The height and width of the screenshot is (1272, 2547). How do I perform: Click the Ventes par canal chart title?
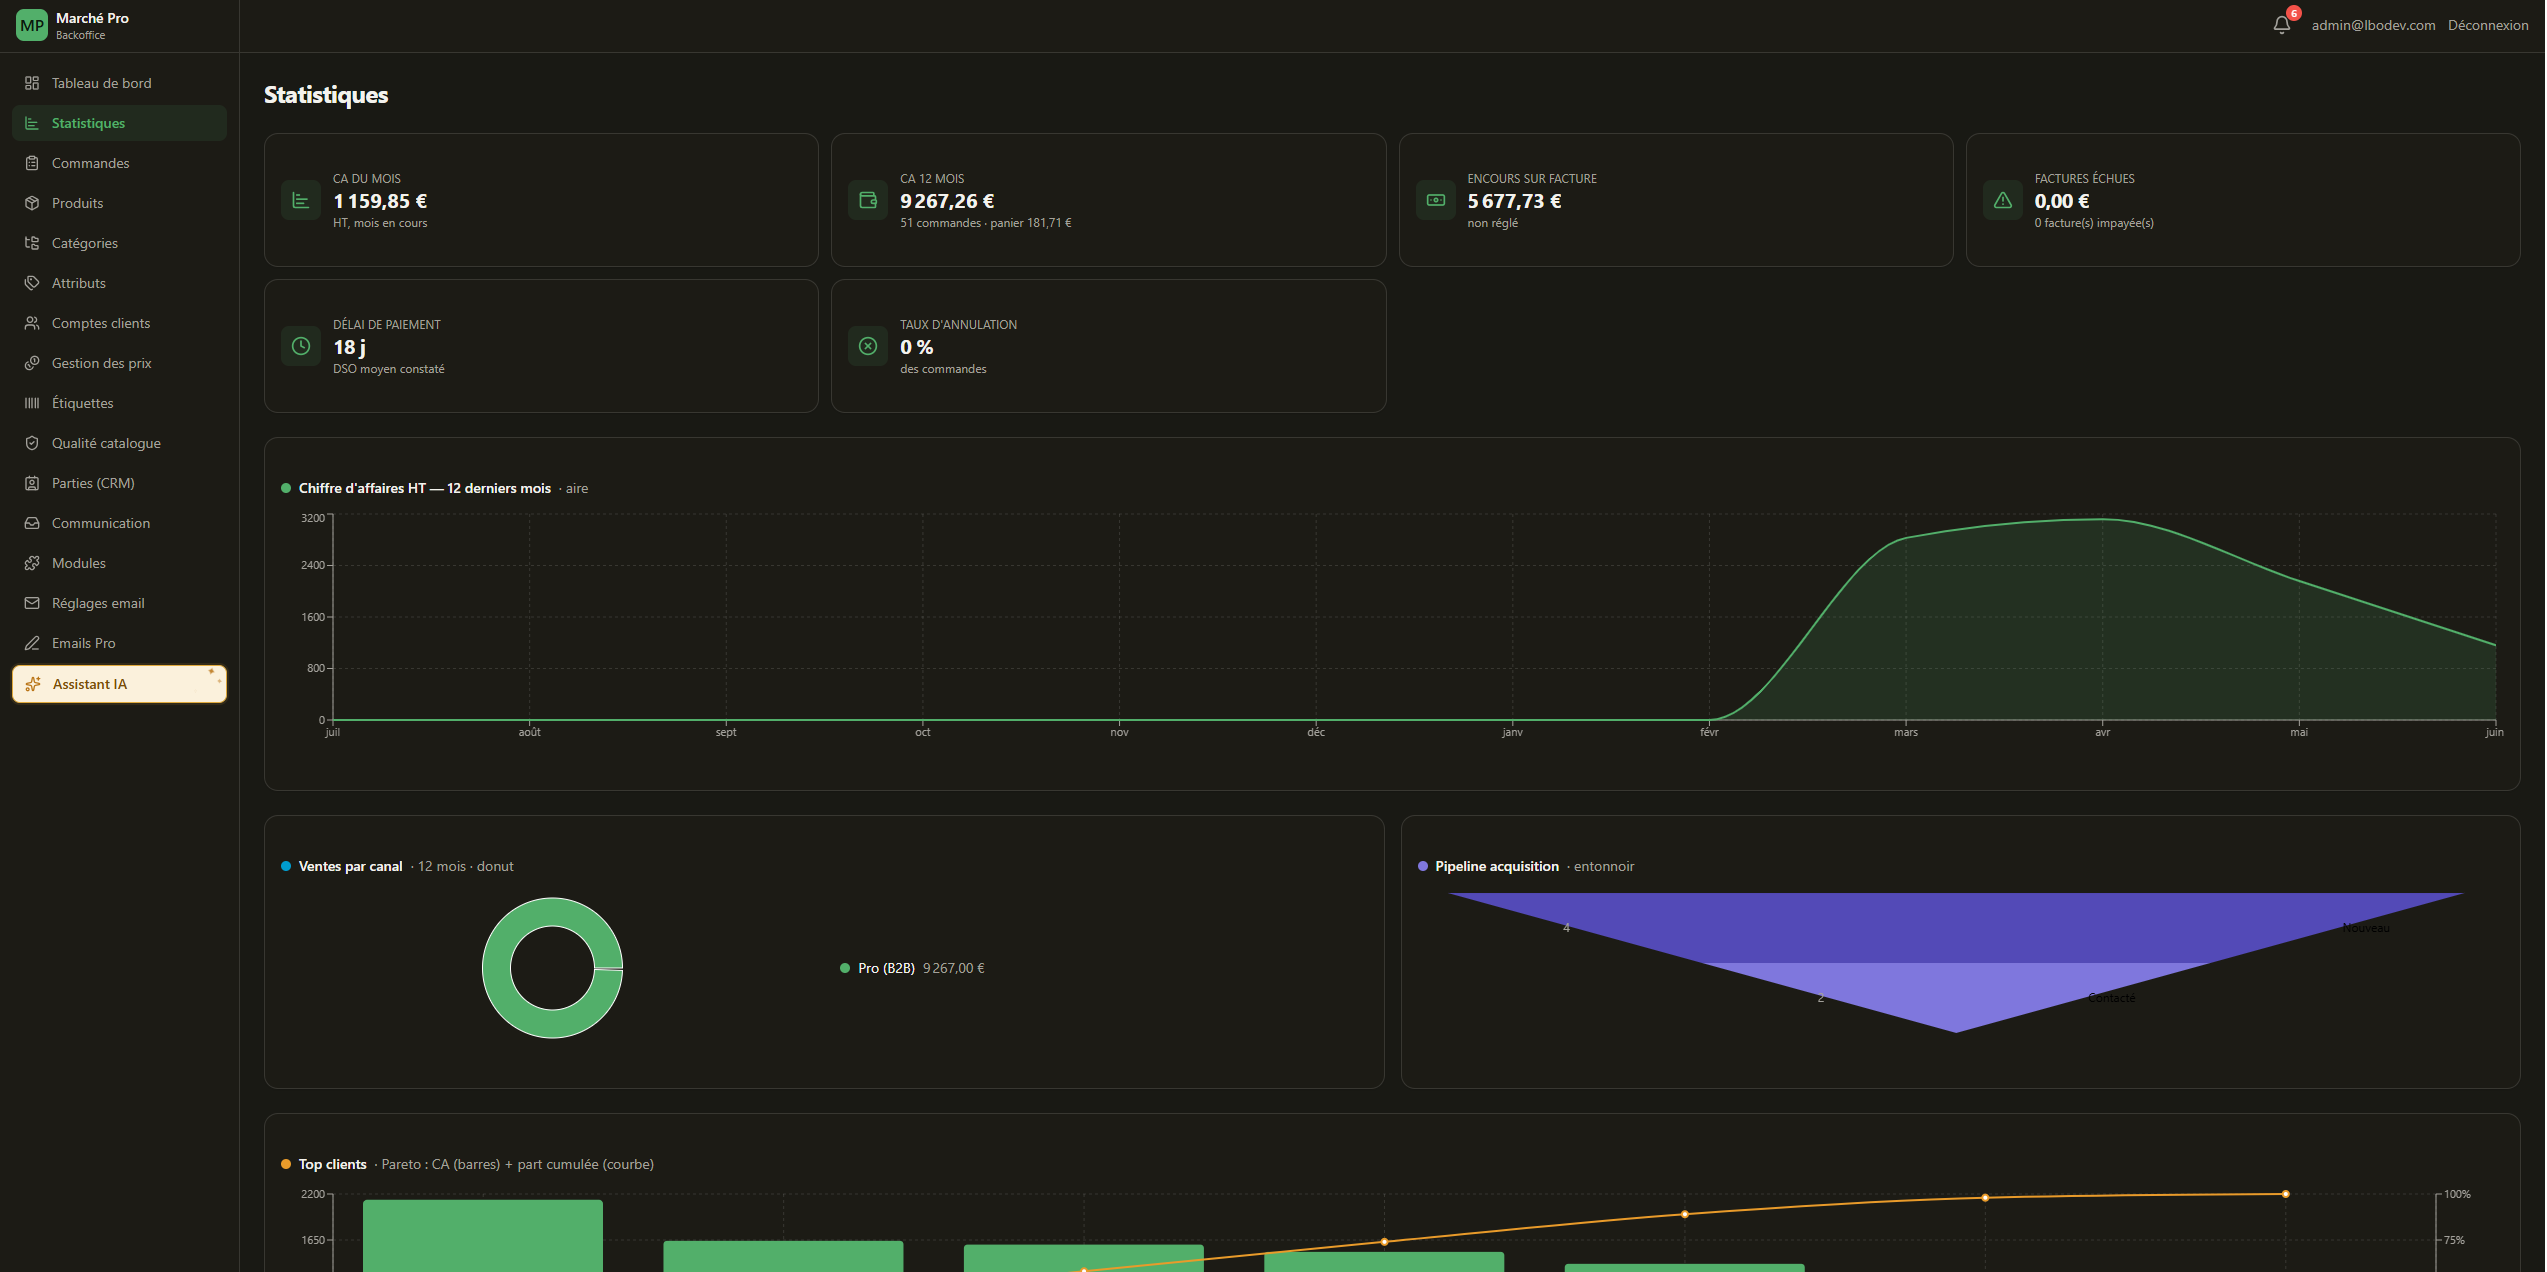click(x=350, y=866)
